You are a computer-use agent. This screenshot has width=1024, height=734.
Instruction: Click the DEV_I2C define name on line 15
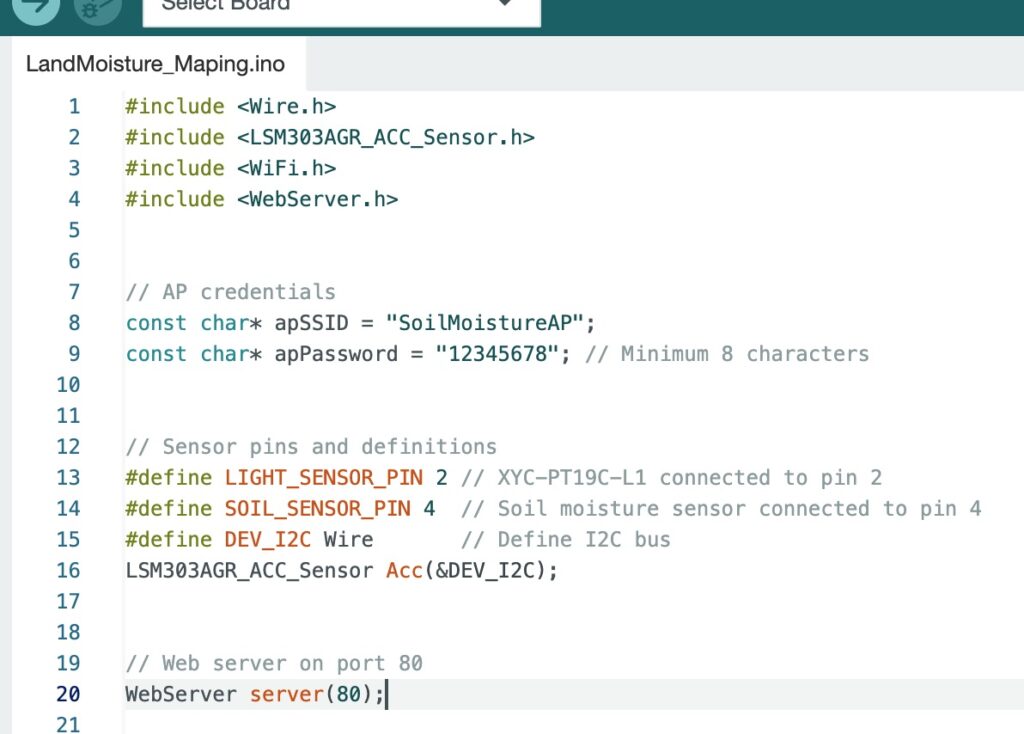click(x=267, y=540)
